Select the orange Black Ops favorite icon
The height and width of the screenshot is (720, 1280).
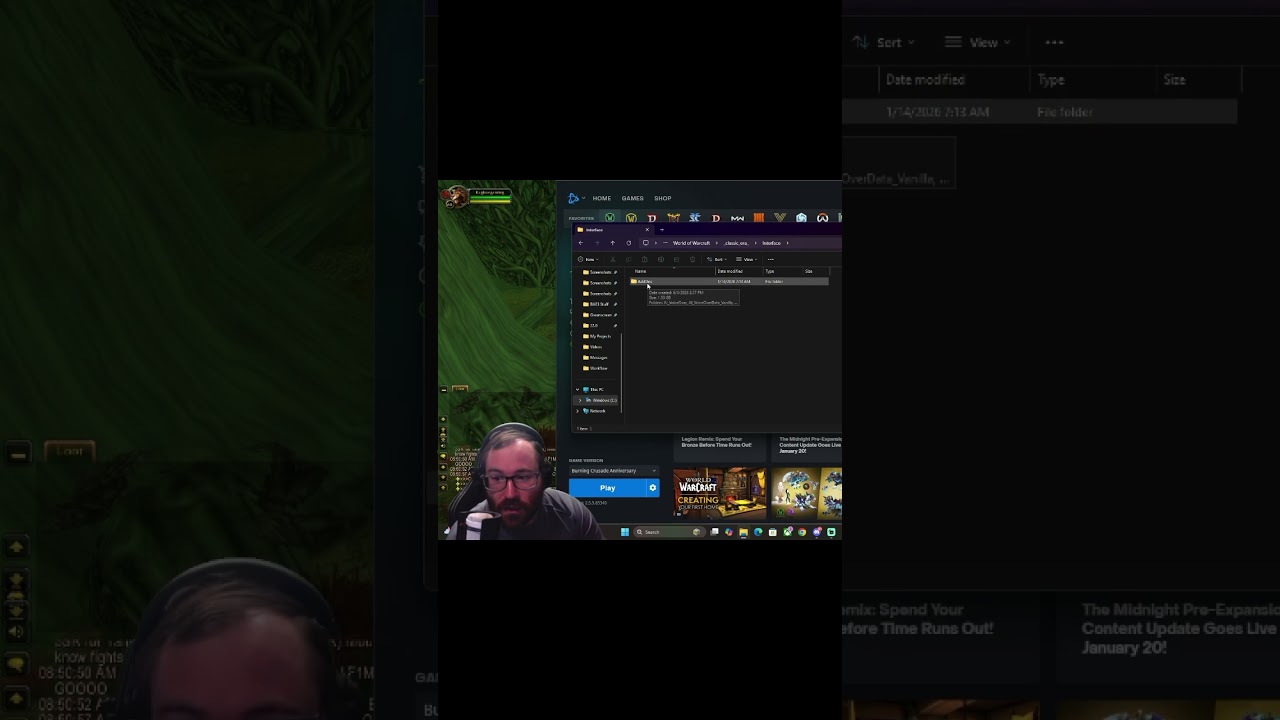[x=759, y=218]
